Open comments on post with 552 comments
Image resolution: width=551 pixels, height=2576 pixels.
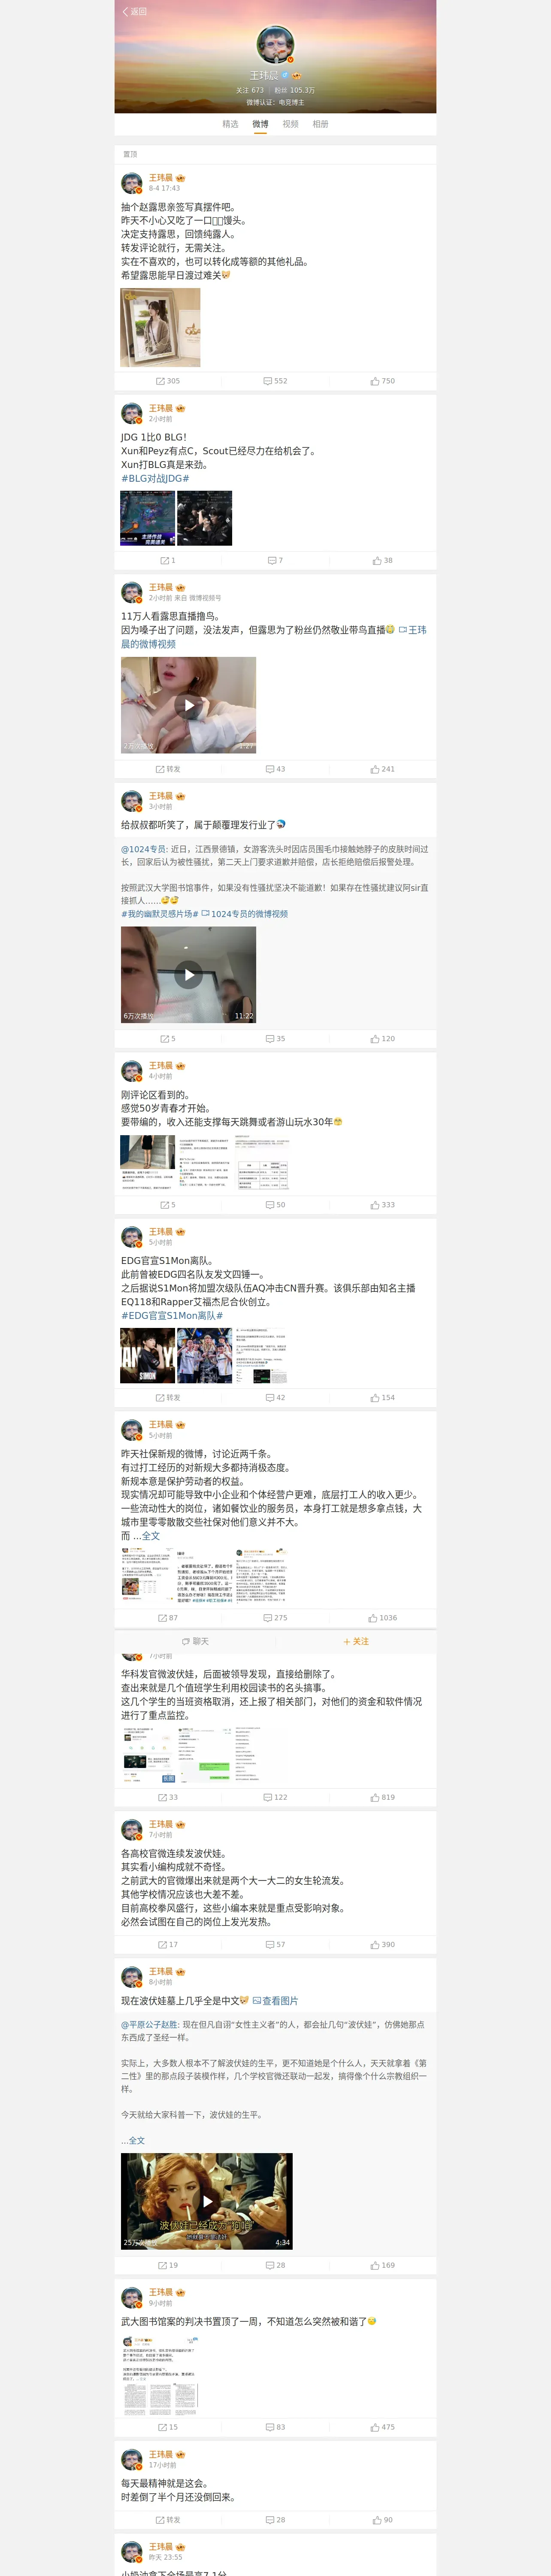275,381
